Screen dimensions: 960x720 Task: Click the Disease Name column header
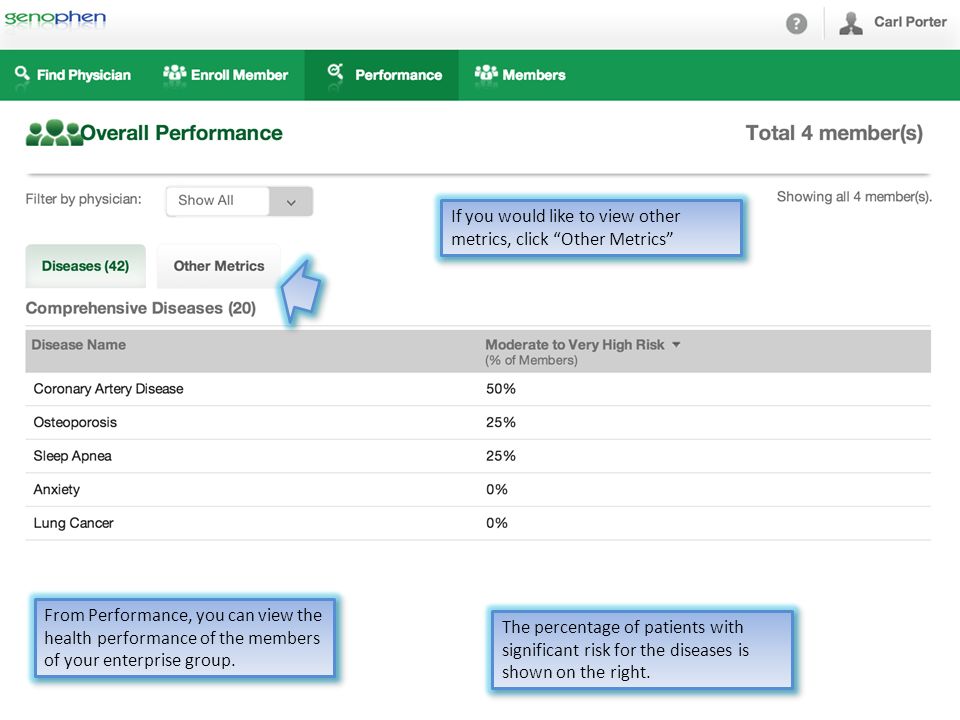coord(78,345)
